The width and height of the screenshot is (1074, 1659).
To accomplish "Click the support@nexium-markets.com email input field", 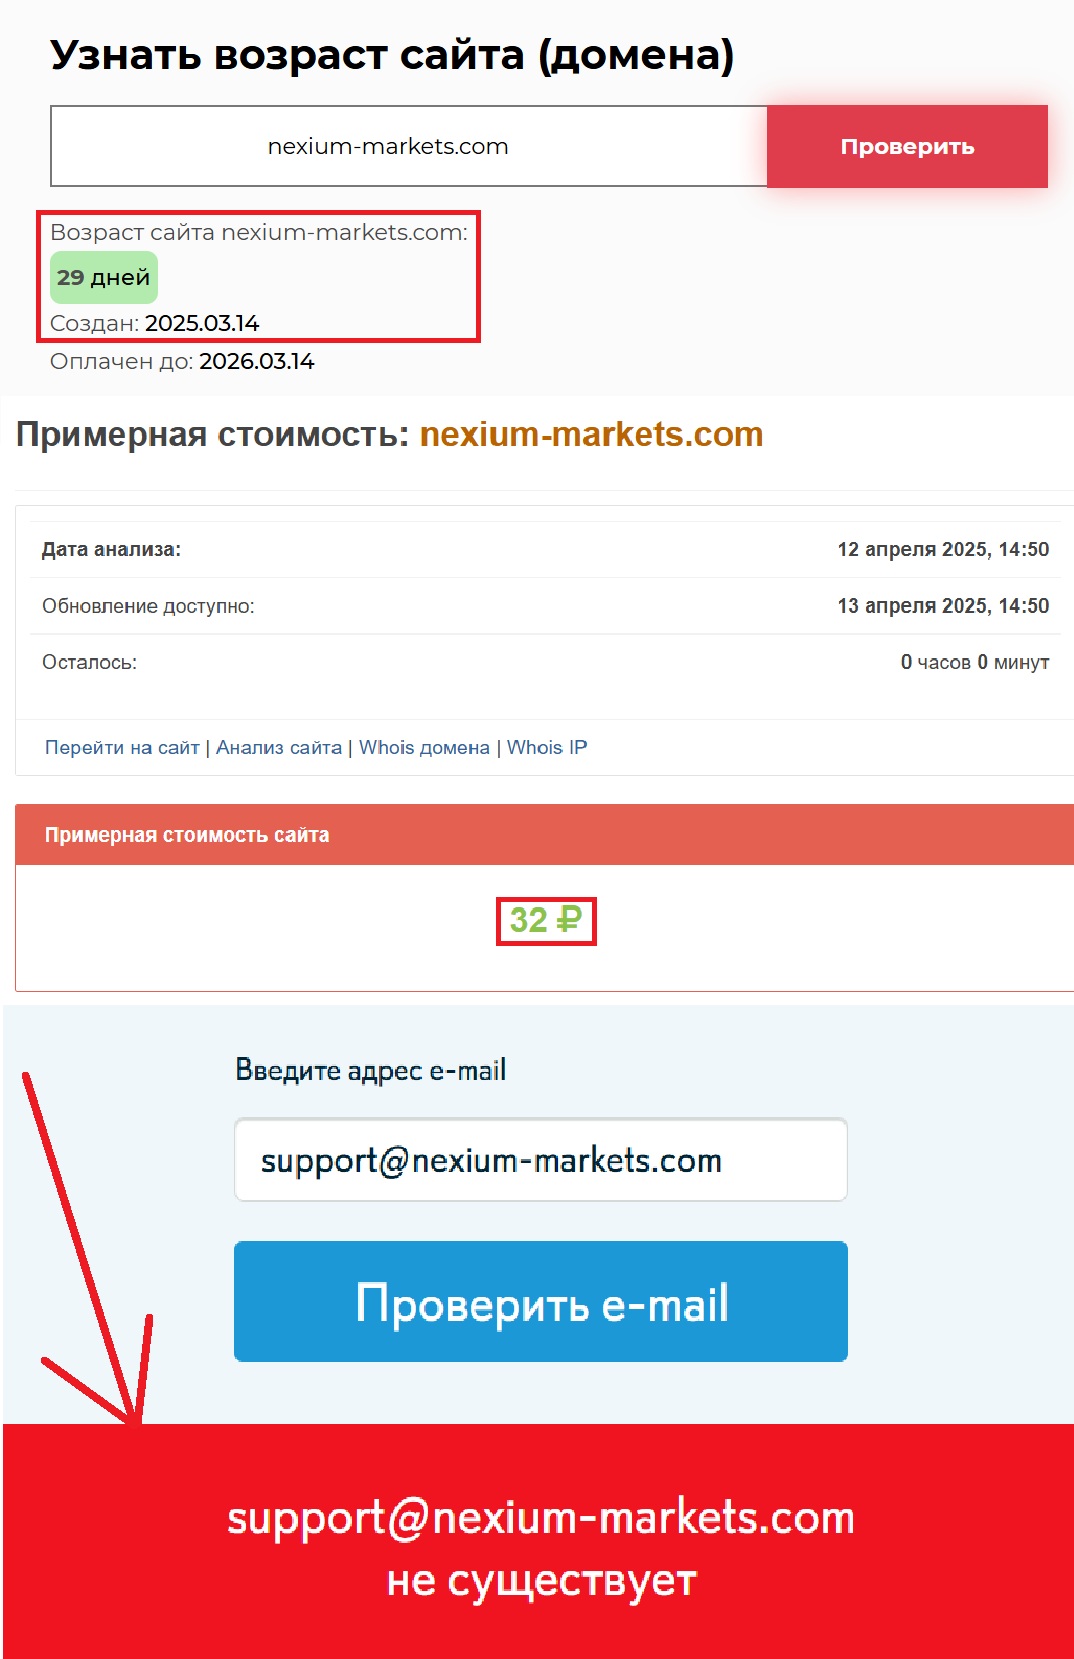I will 541,1160.
